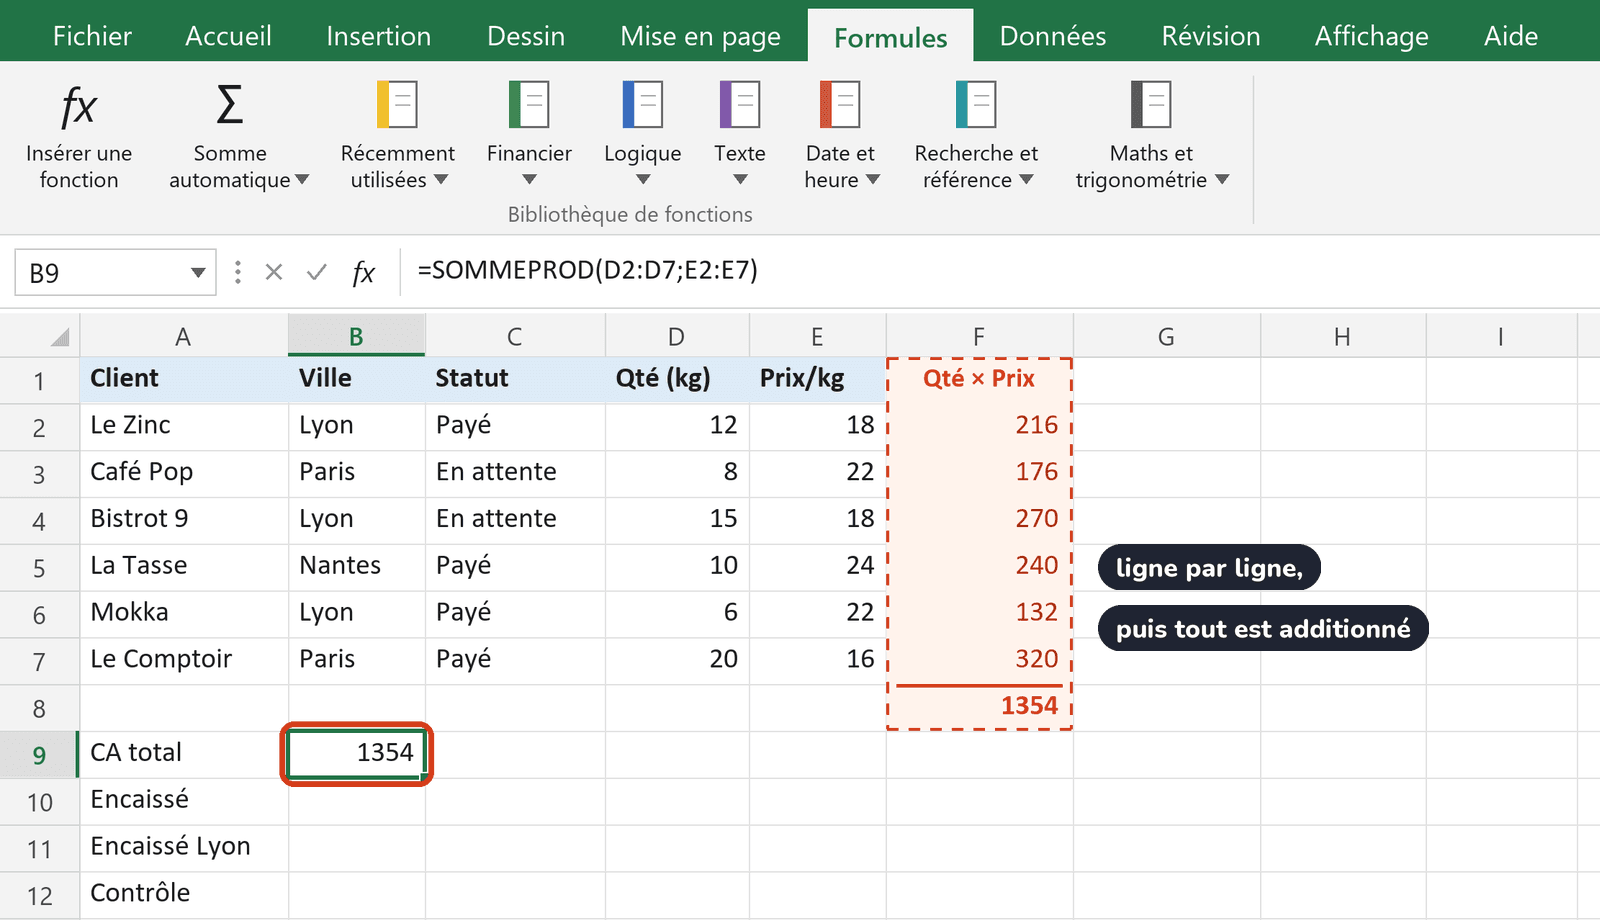The height and width of the screenshot is (920, 1600).
Task: Expand the Financier dropdown arrow
Action: click(529, 180)
